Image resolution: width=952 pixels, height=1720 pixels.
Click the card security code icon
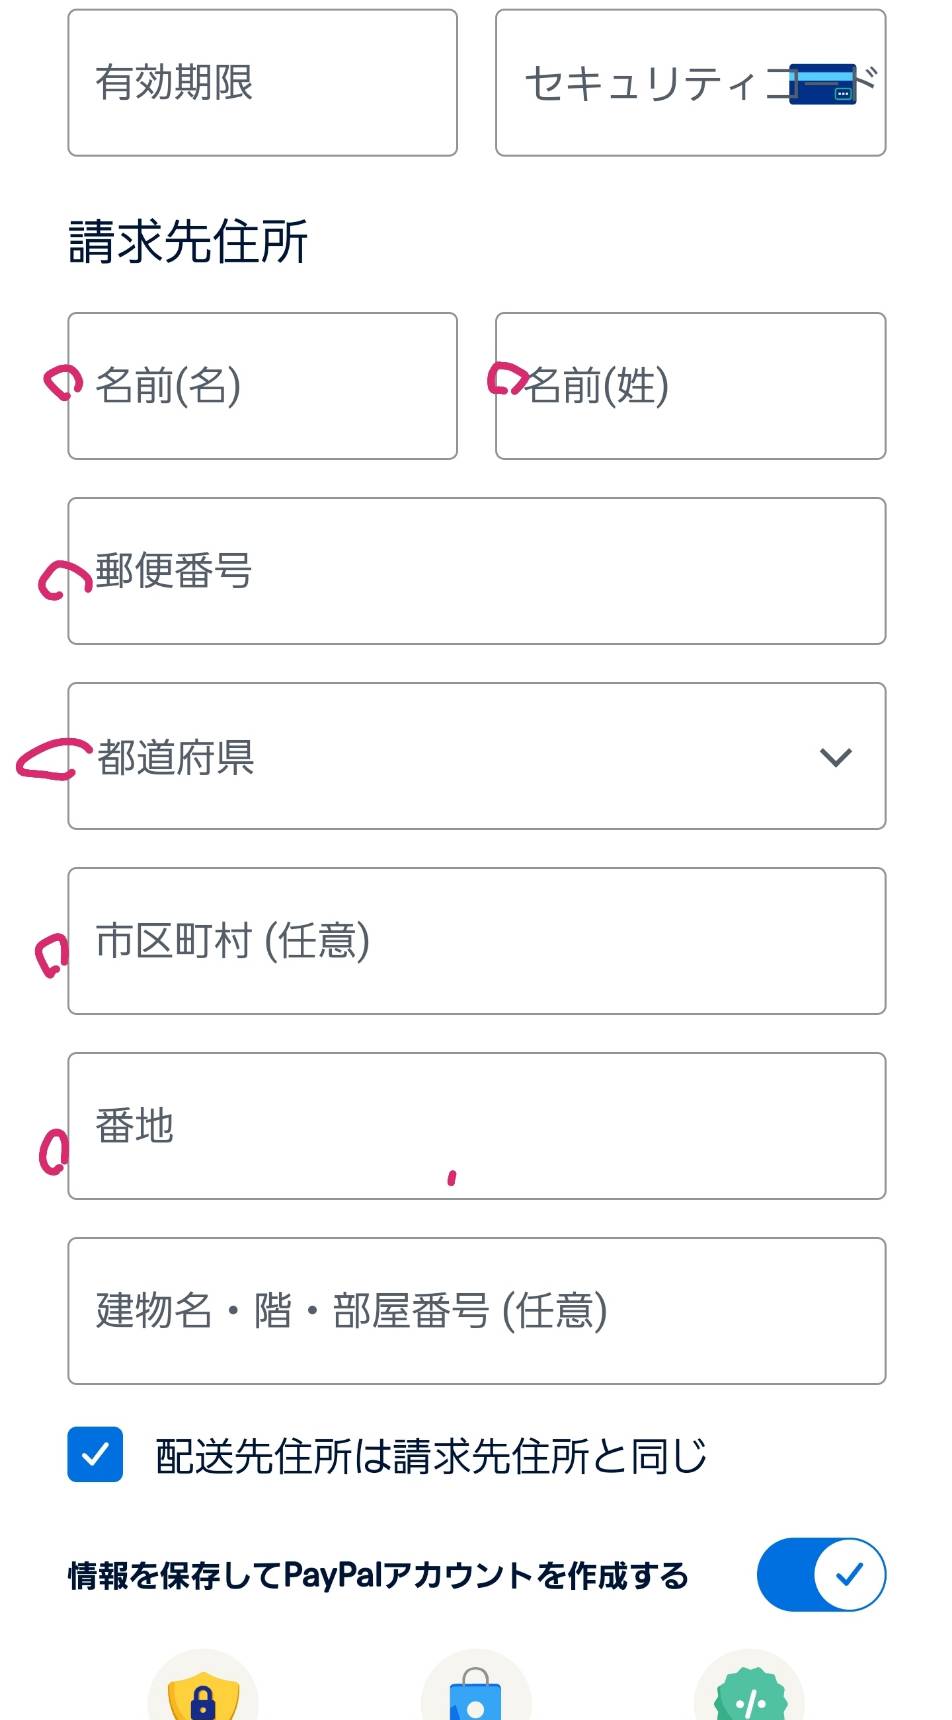coord(823,83)
